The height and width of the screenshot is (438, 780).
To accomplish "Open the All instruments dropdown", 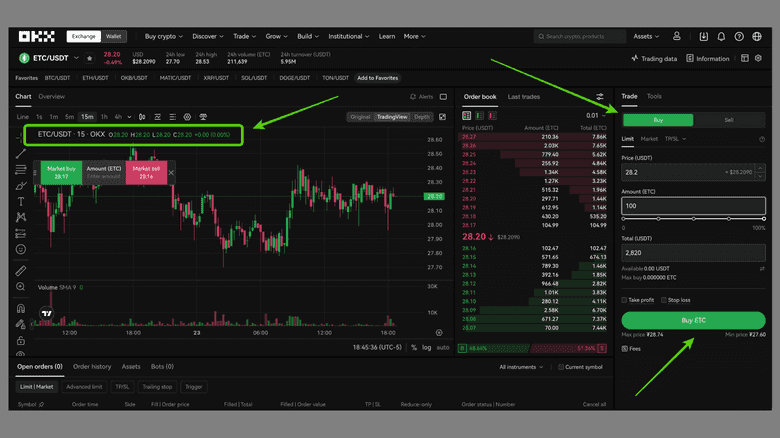I will coord(525,367).
